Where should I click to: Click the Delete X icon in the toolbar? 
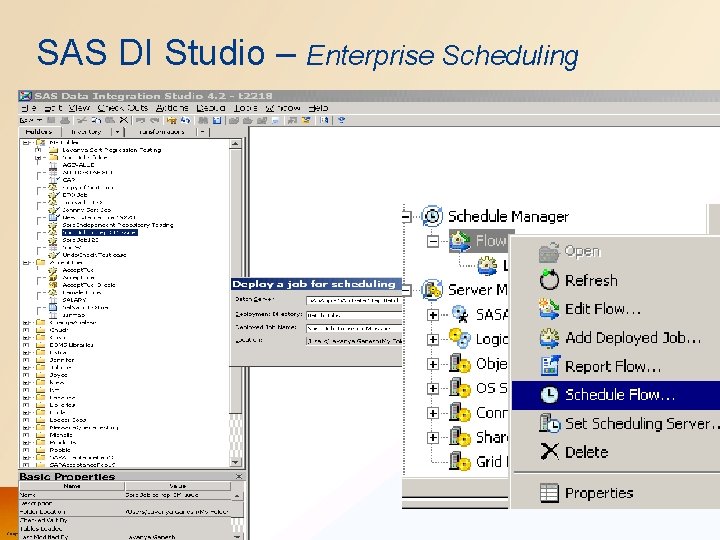[x=124, y=120]
